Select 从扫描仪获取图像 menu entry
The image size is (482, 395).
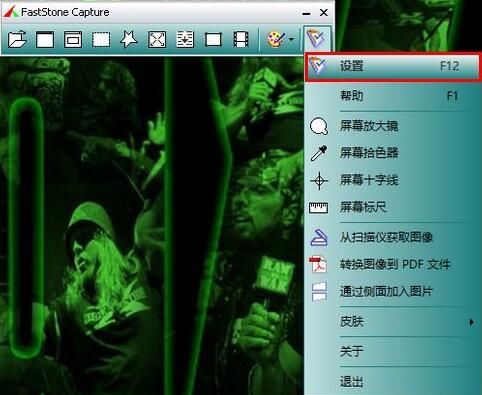coord(392,237)
